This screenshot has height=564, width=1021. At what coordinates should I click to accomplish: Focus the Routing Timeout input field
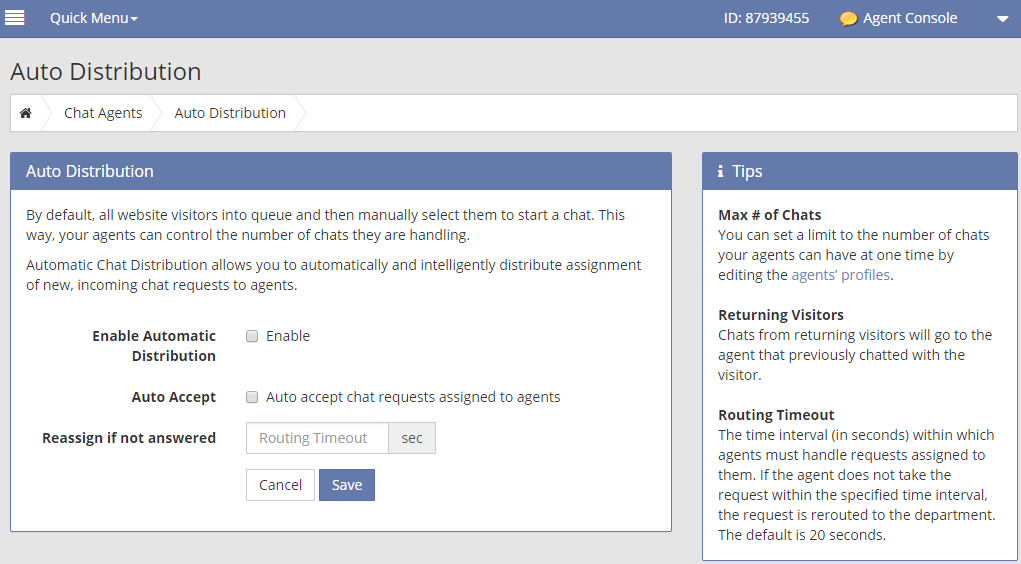[x=317, y=438]
